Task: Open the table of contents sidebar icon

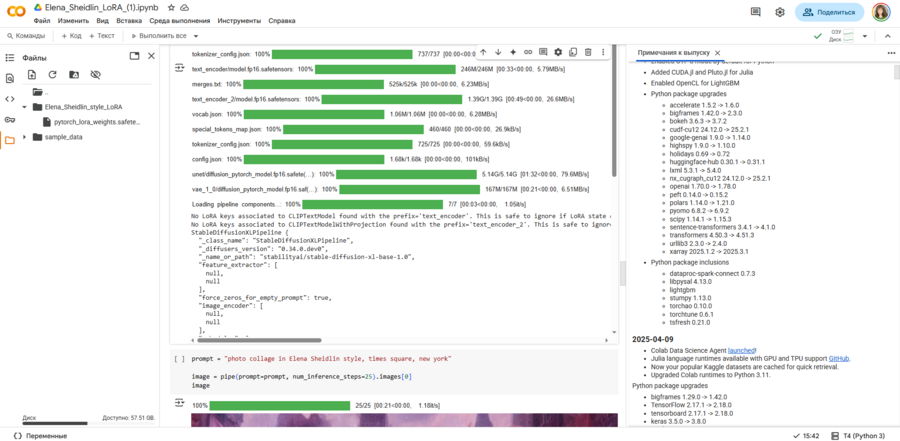Action: point(9,57)
